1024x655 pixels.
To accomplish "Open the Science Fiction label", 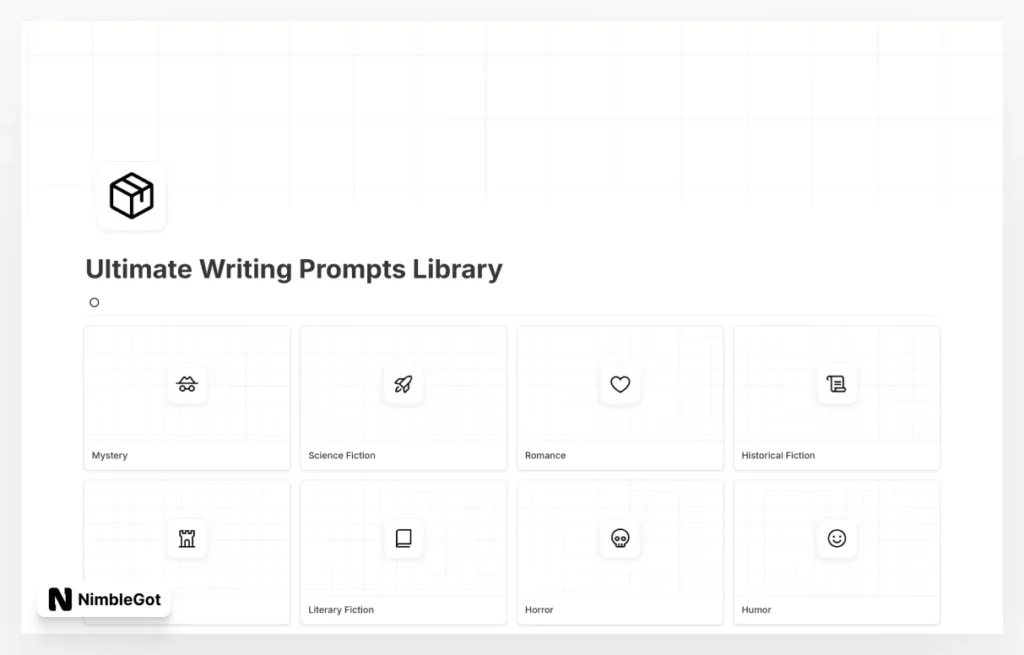I will 342,456.
